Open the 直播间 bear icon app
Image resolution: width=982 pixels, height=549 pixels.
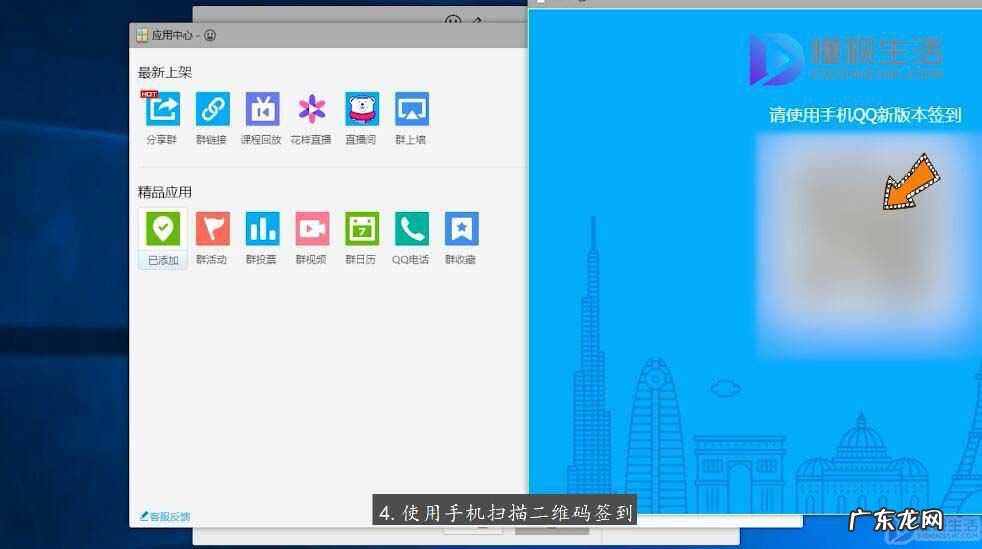pyautogui.click(x=362, y=110)
